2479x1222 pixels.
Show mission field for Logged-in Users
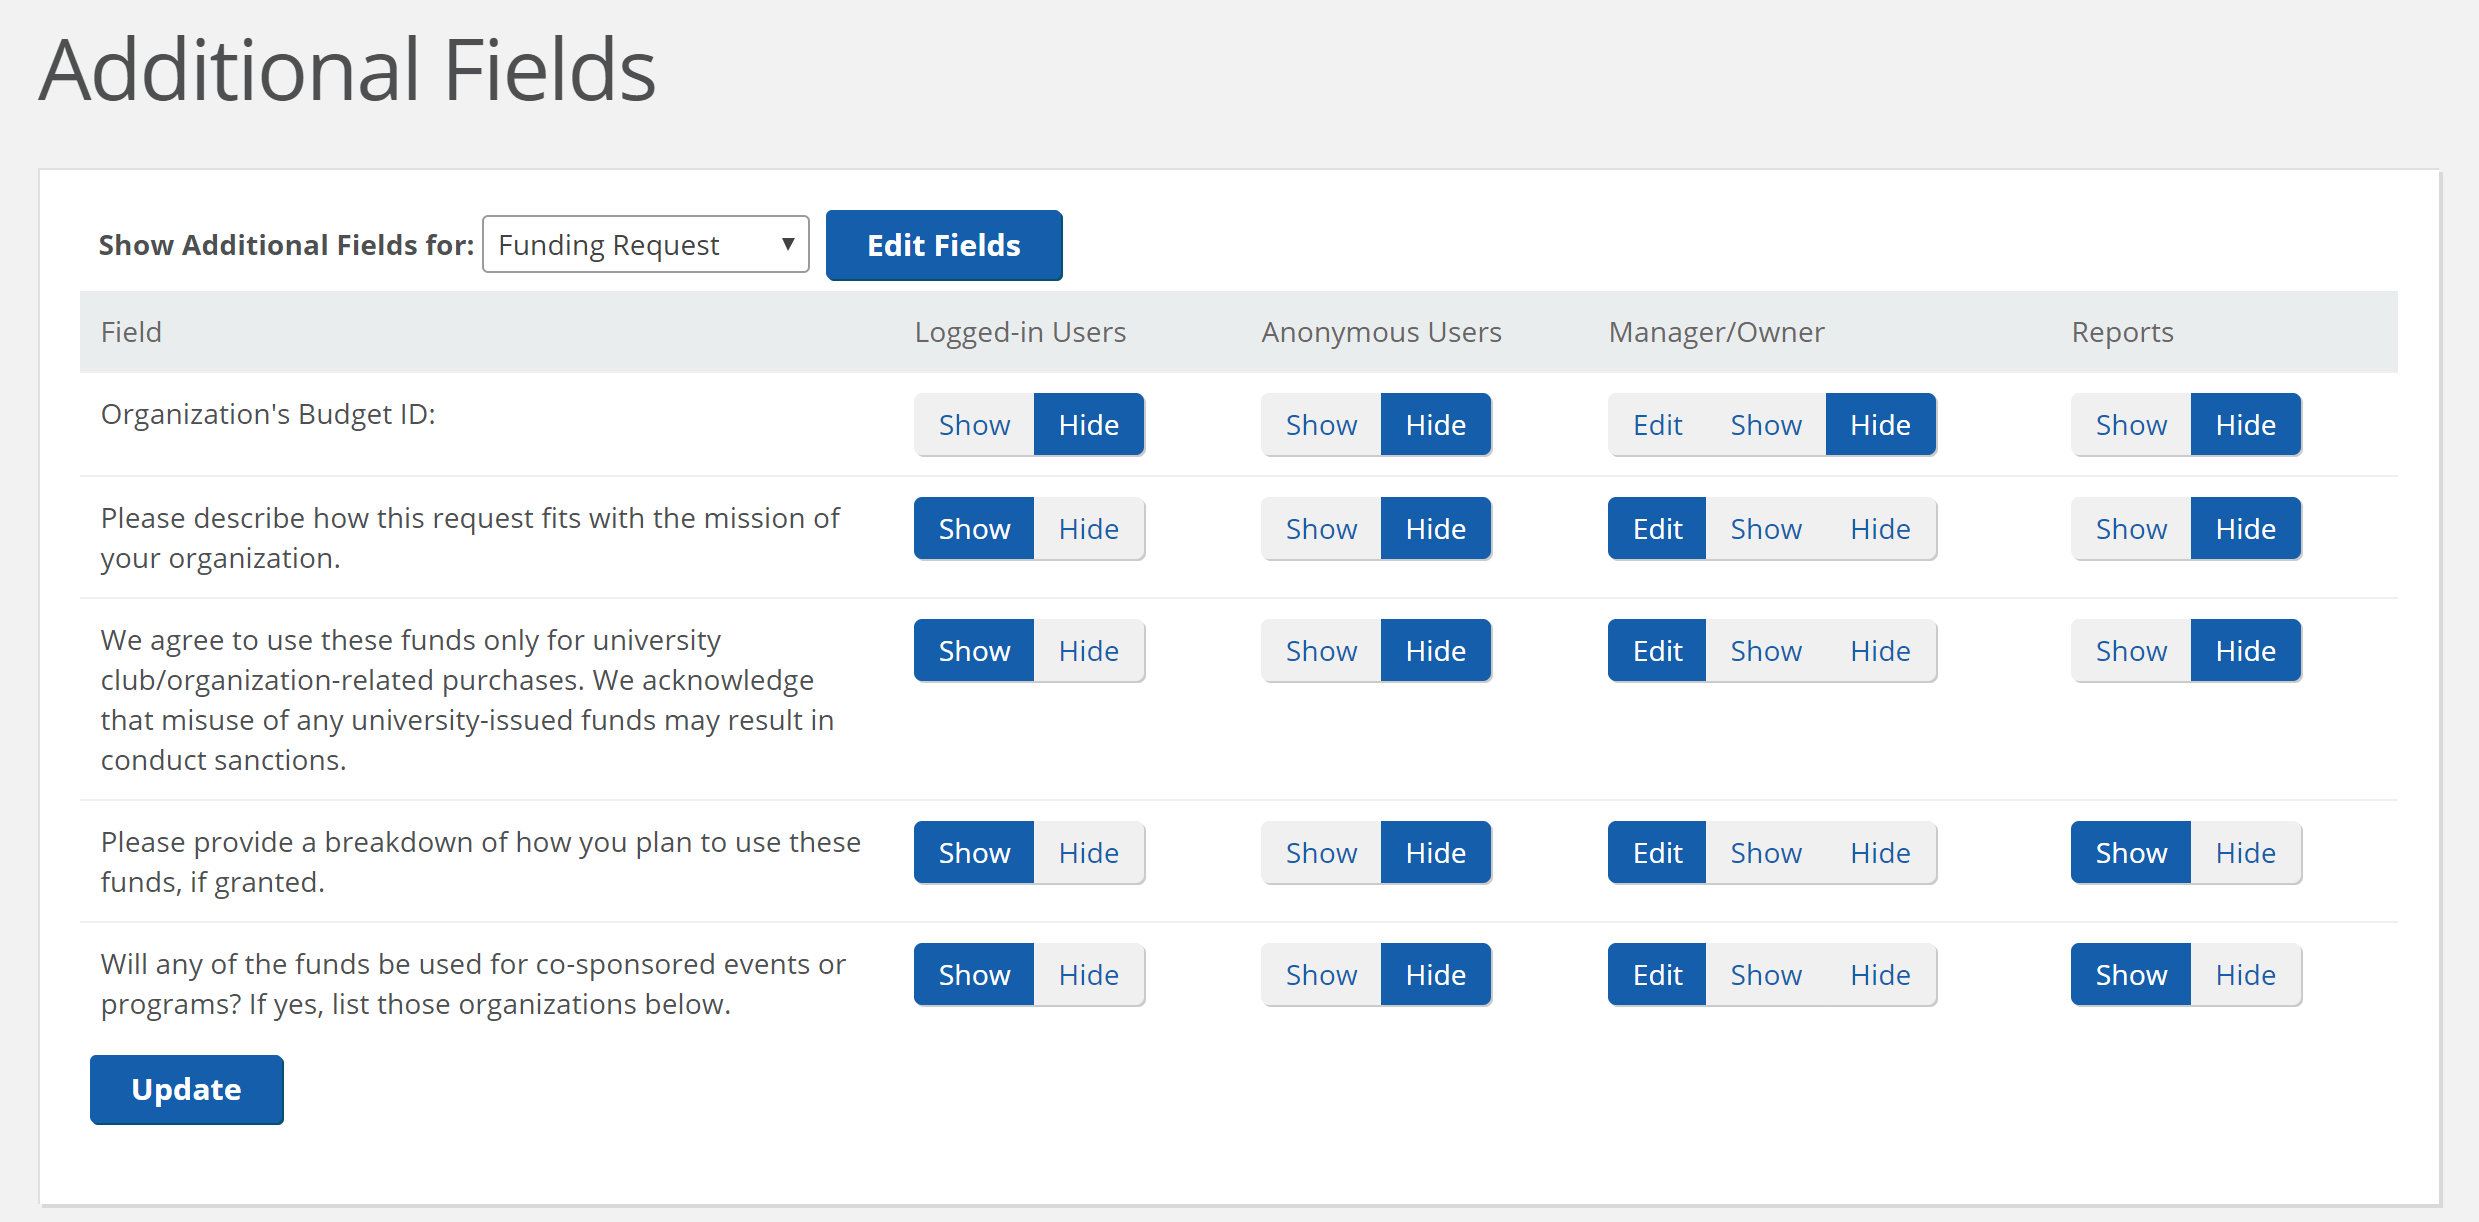(974, 529)
